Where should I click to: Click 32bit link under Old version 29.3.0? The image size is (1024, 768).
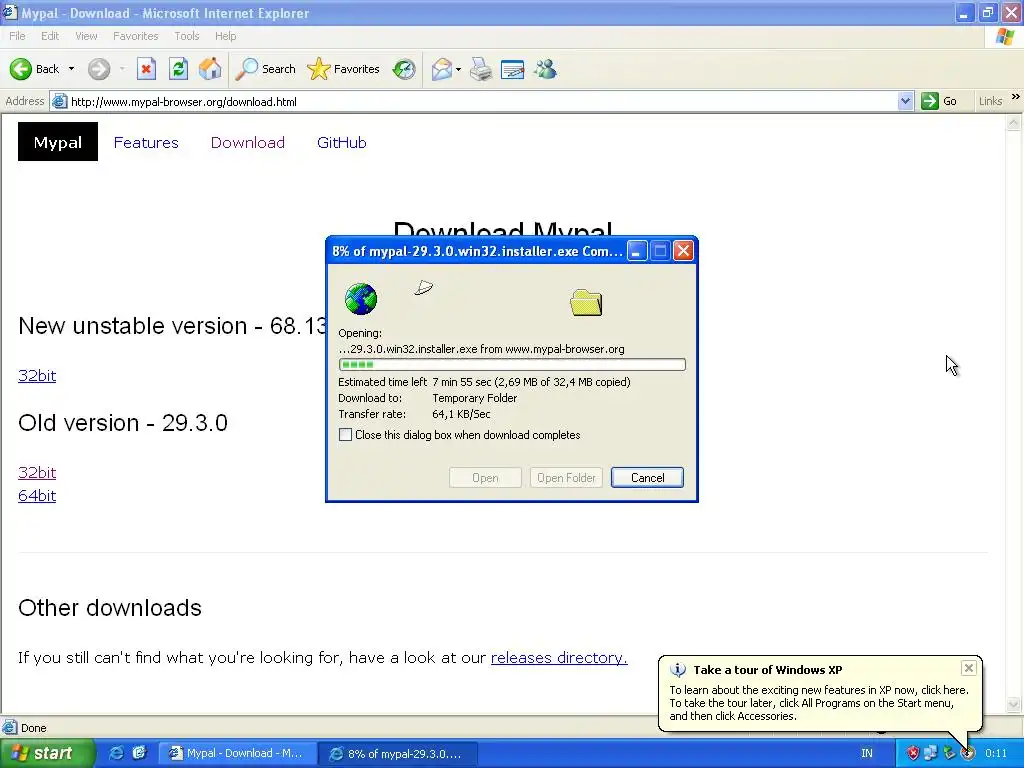click(37, 472)
